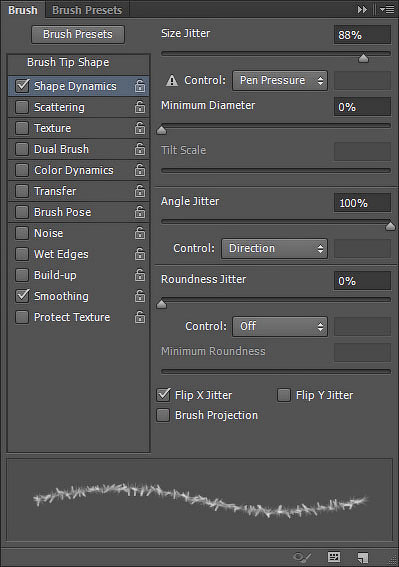Open the Brush panel flyout menu
The height and width of the screenshot is (567, 399).
pos(387,10)
